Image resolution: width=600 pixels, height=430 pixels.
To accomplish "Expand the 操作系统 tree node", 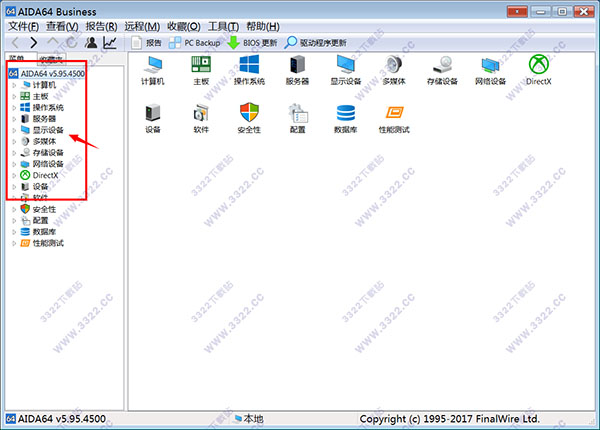I will tap(14, 108).
